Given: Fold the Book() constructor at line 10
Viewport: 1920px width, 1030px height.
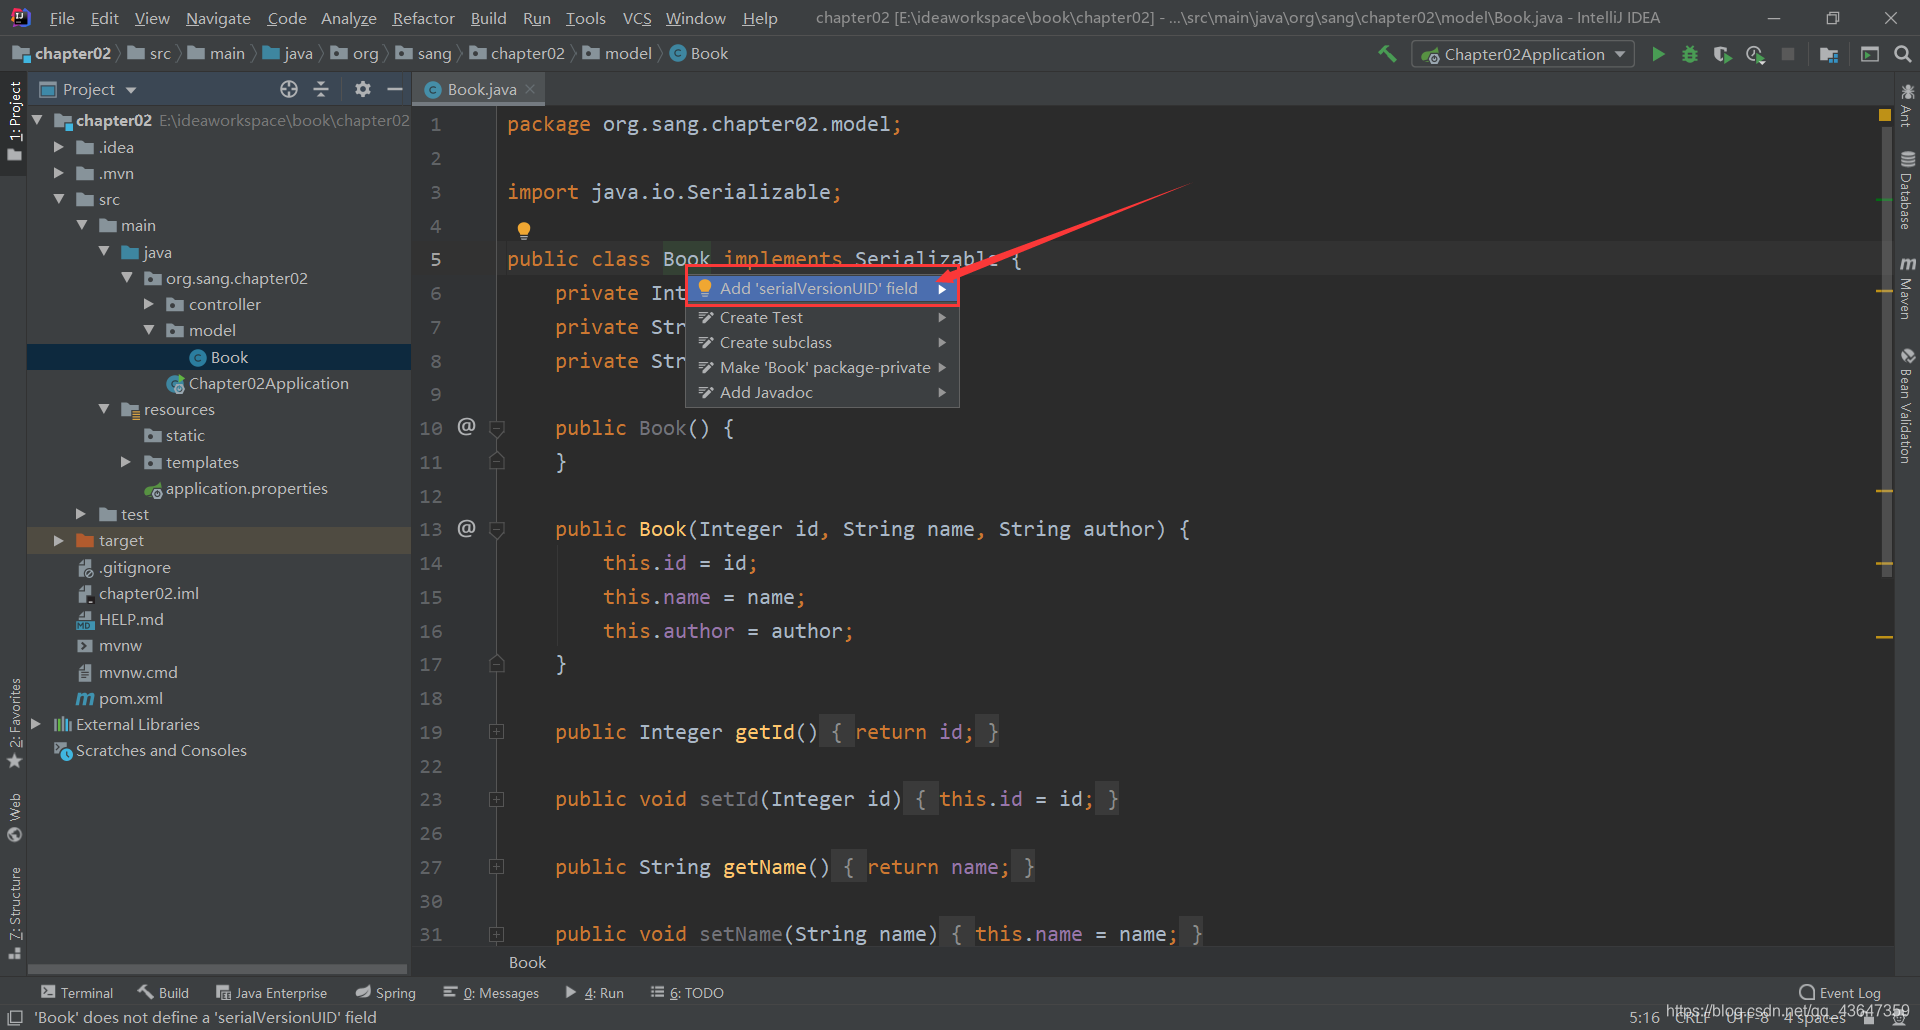Looking at the screenshot, I should (496, 428).
